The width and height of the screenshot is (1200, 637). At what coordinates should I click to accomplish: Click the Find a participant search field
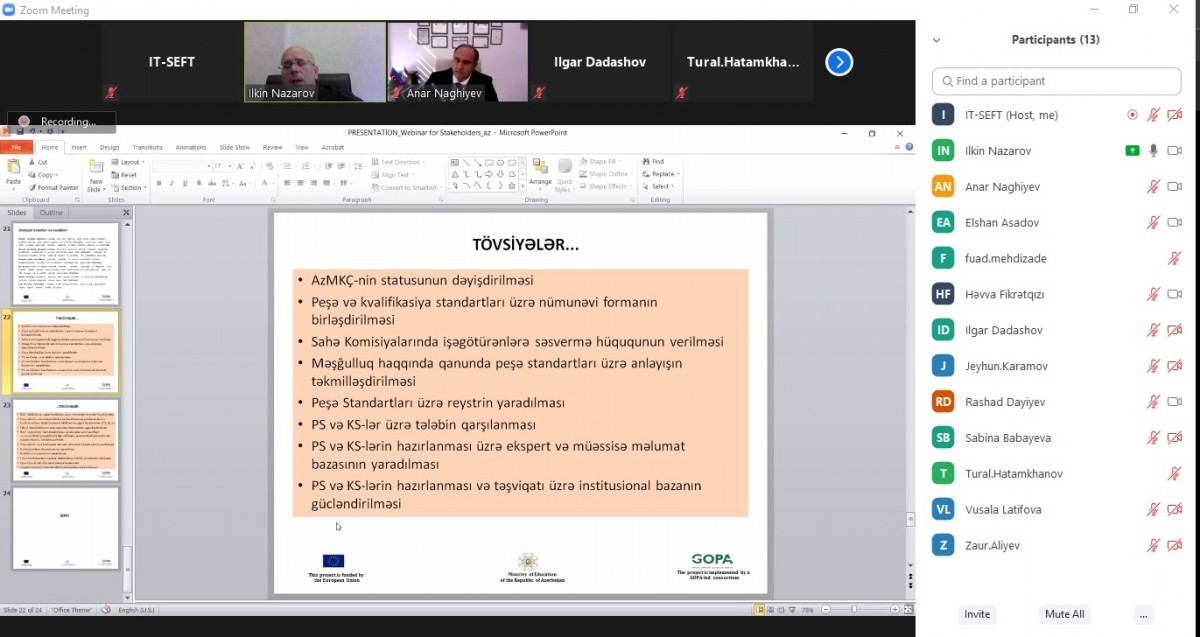[1056, 81]
